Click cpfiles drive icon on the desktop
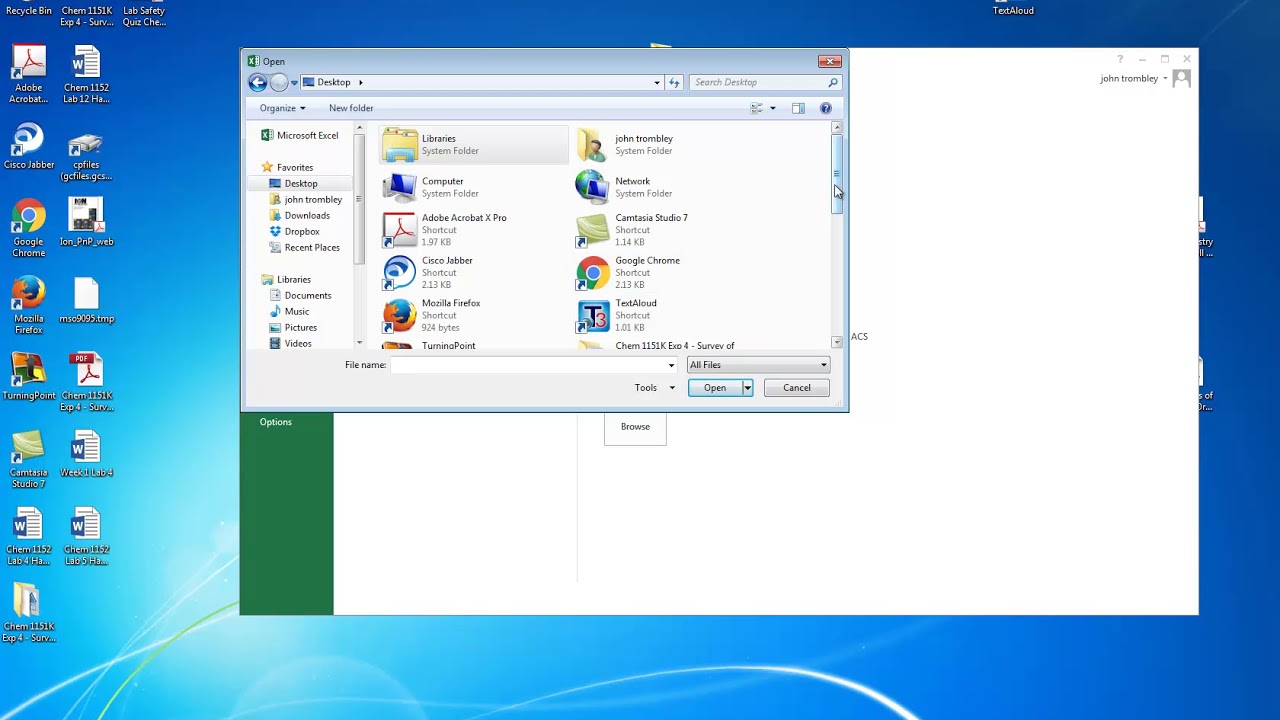Viewport: 1280px width, 720px height. [x=86, y=157]
